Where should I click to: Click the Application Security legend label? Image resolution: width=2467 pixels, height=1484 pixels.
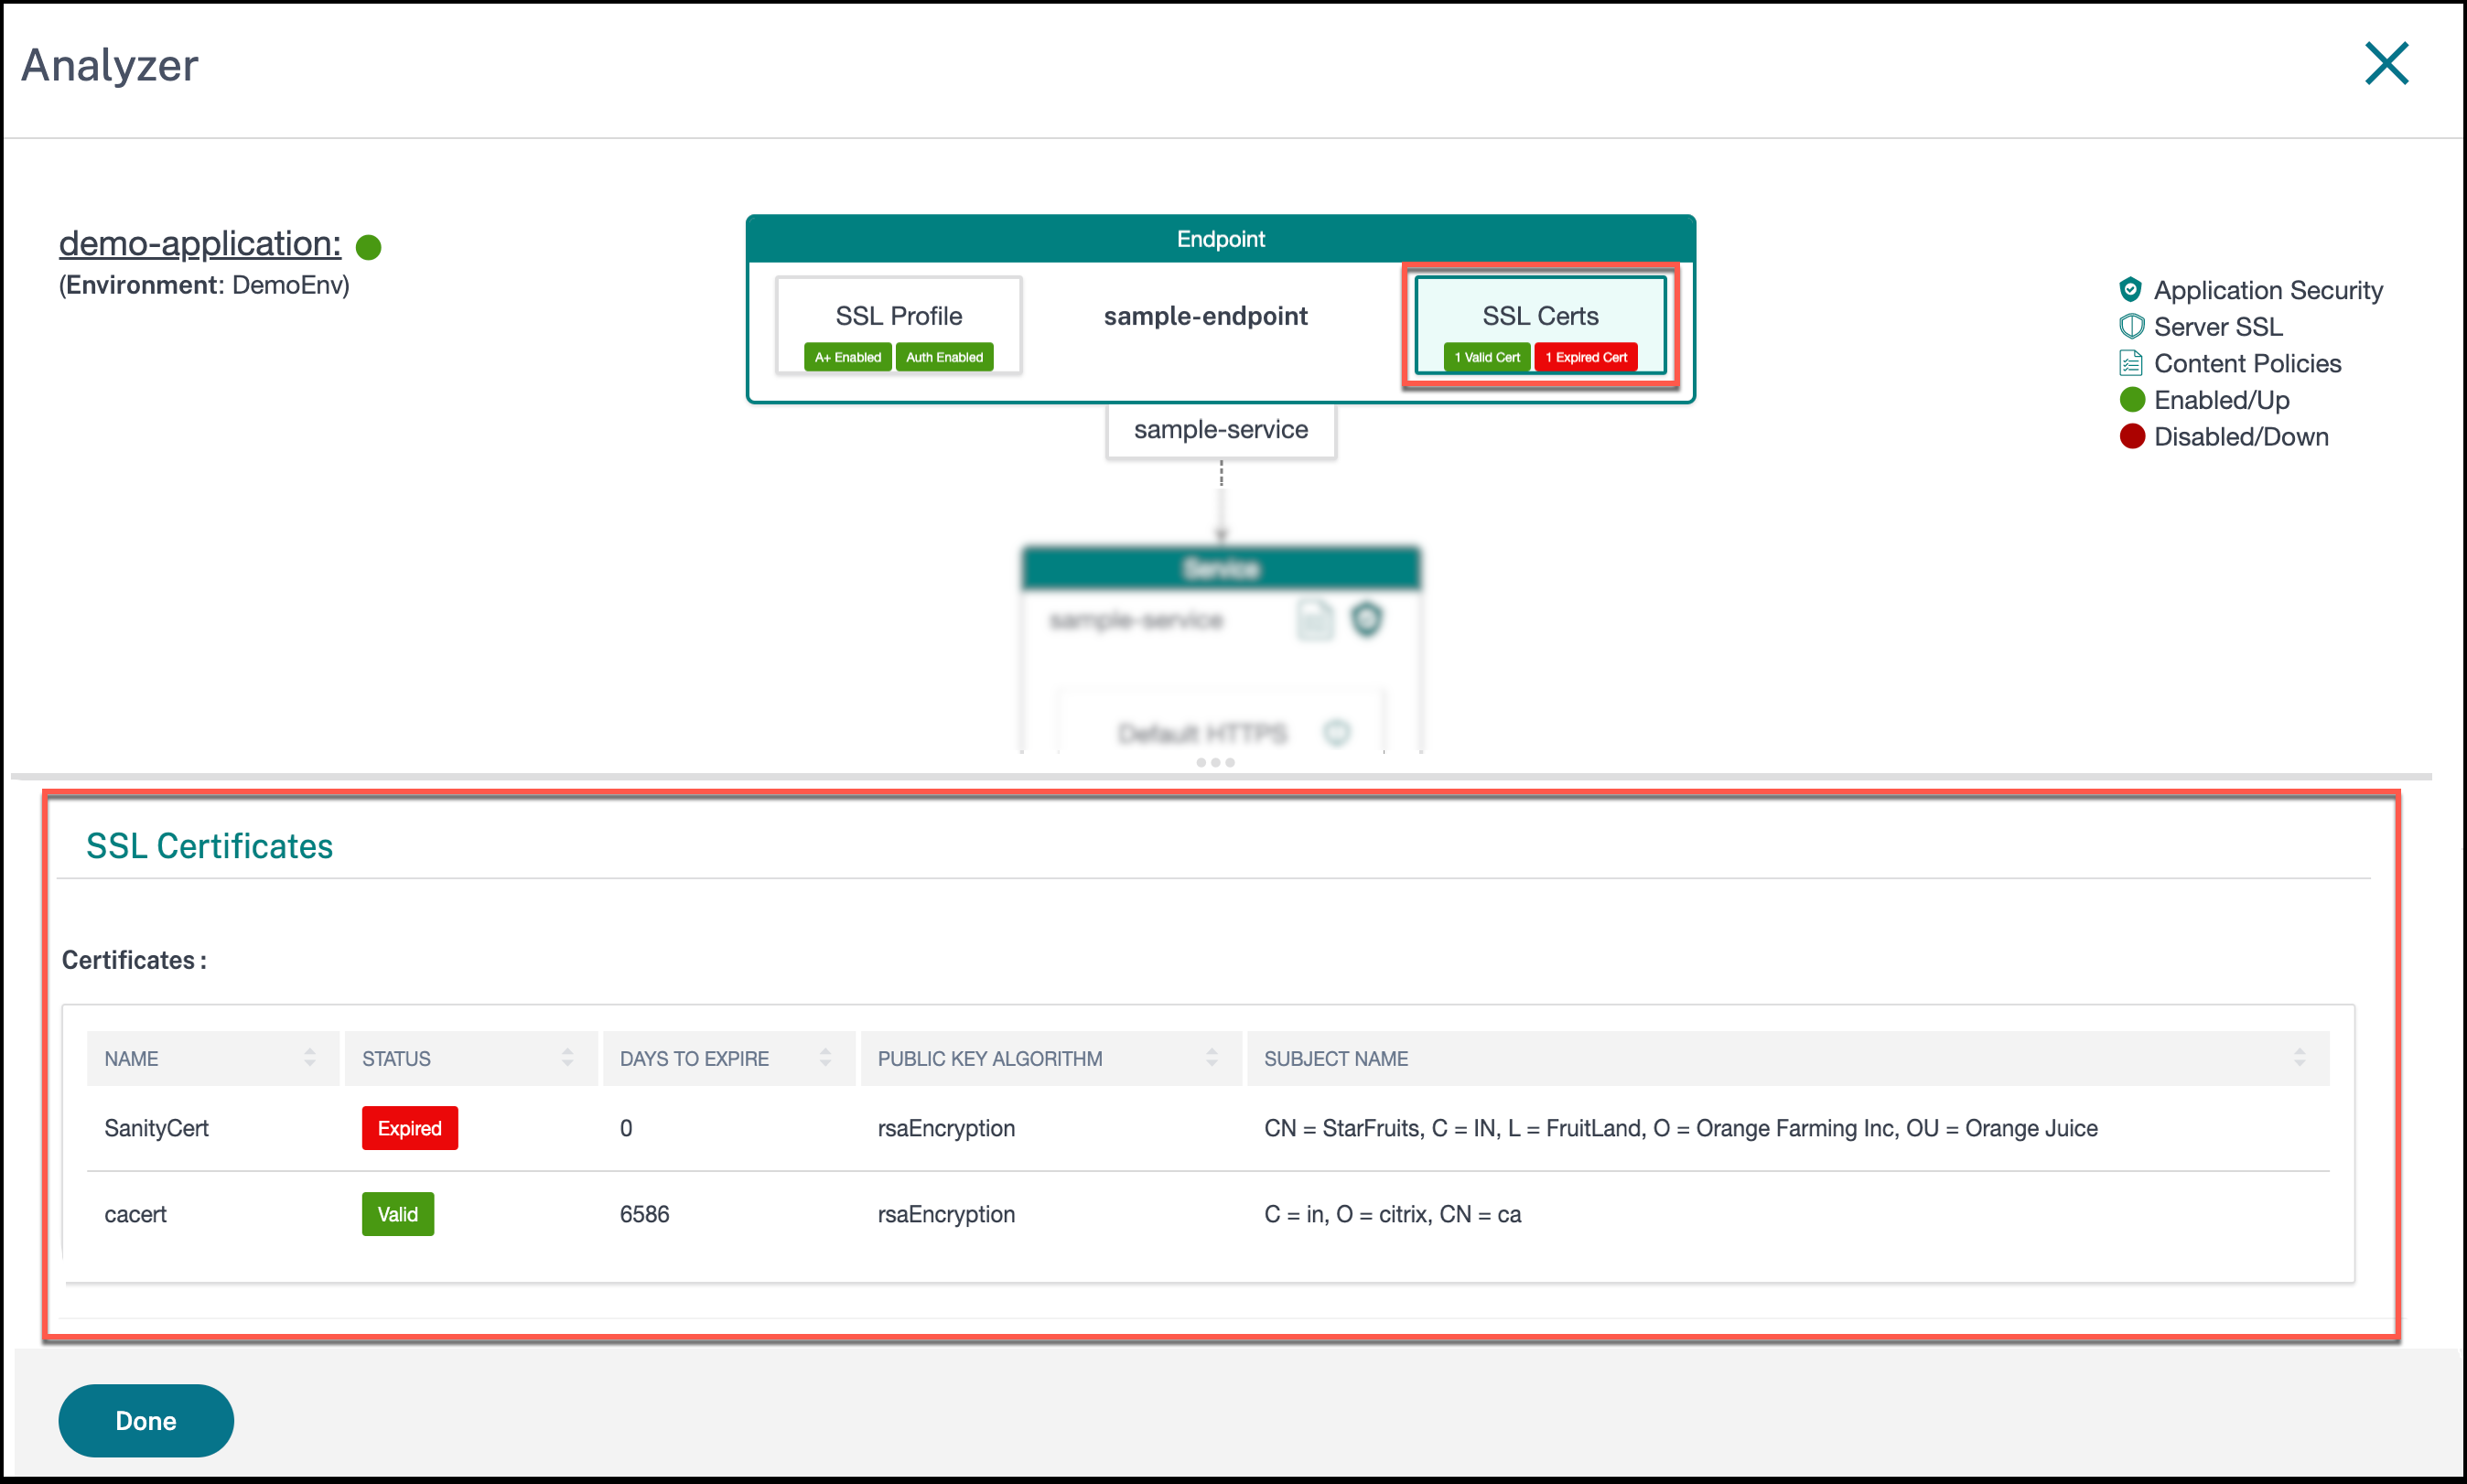point(2268,290)
